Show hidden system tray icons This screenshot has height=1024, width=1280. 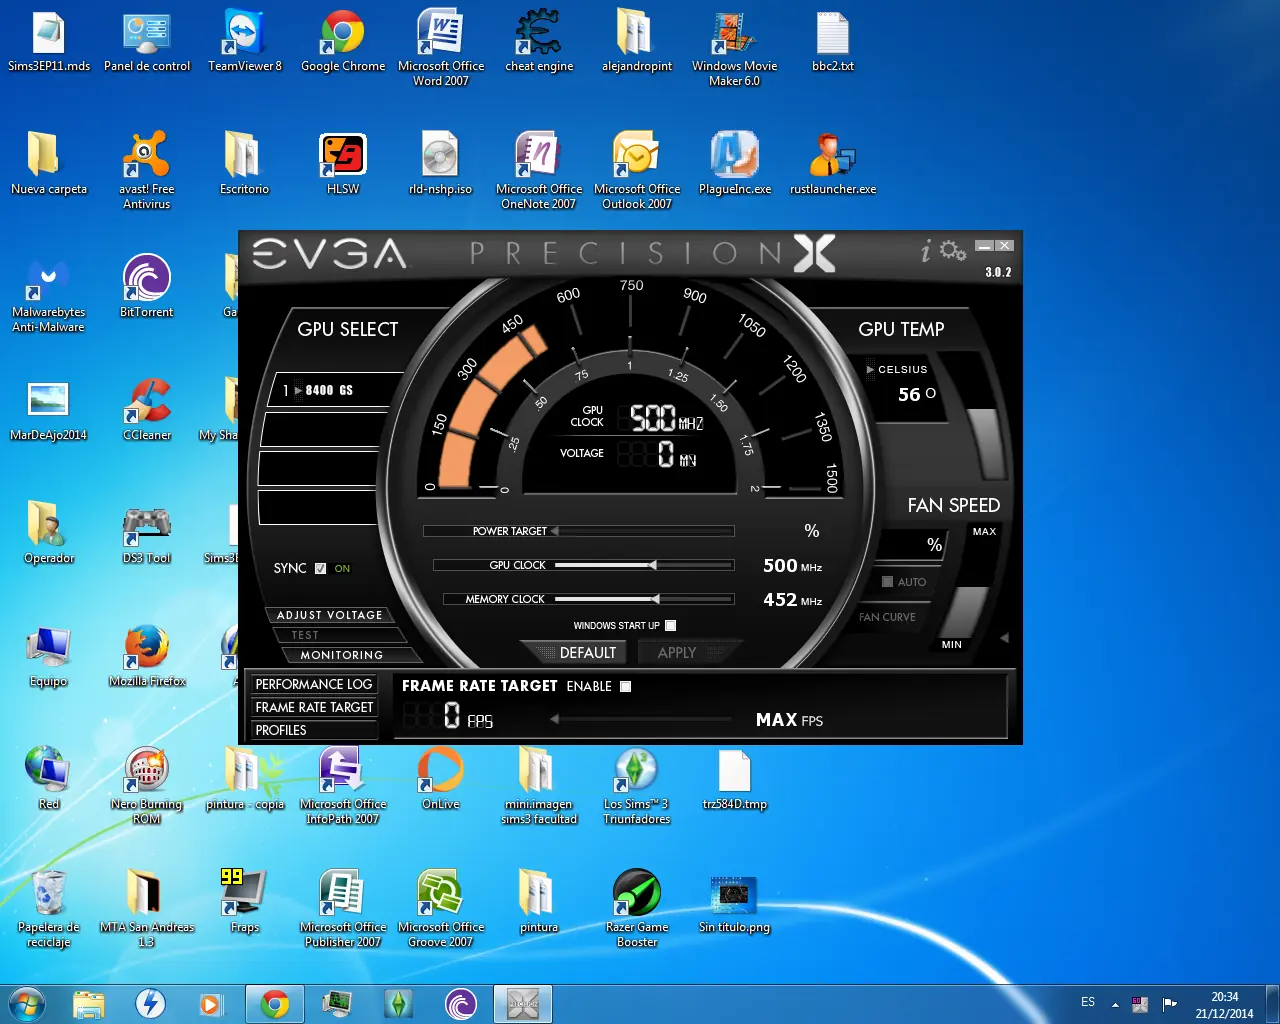[1115, 1005]
